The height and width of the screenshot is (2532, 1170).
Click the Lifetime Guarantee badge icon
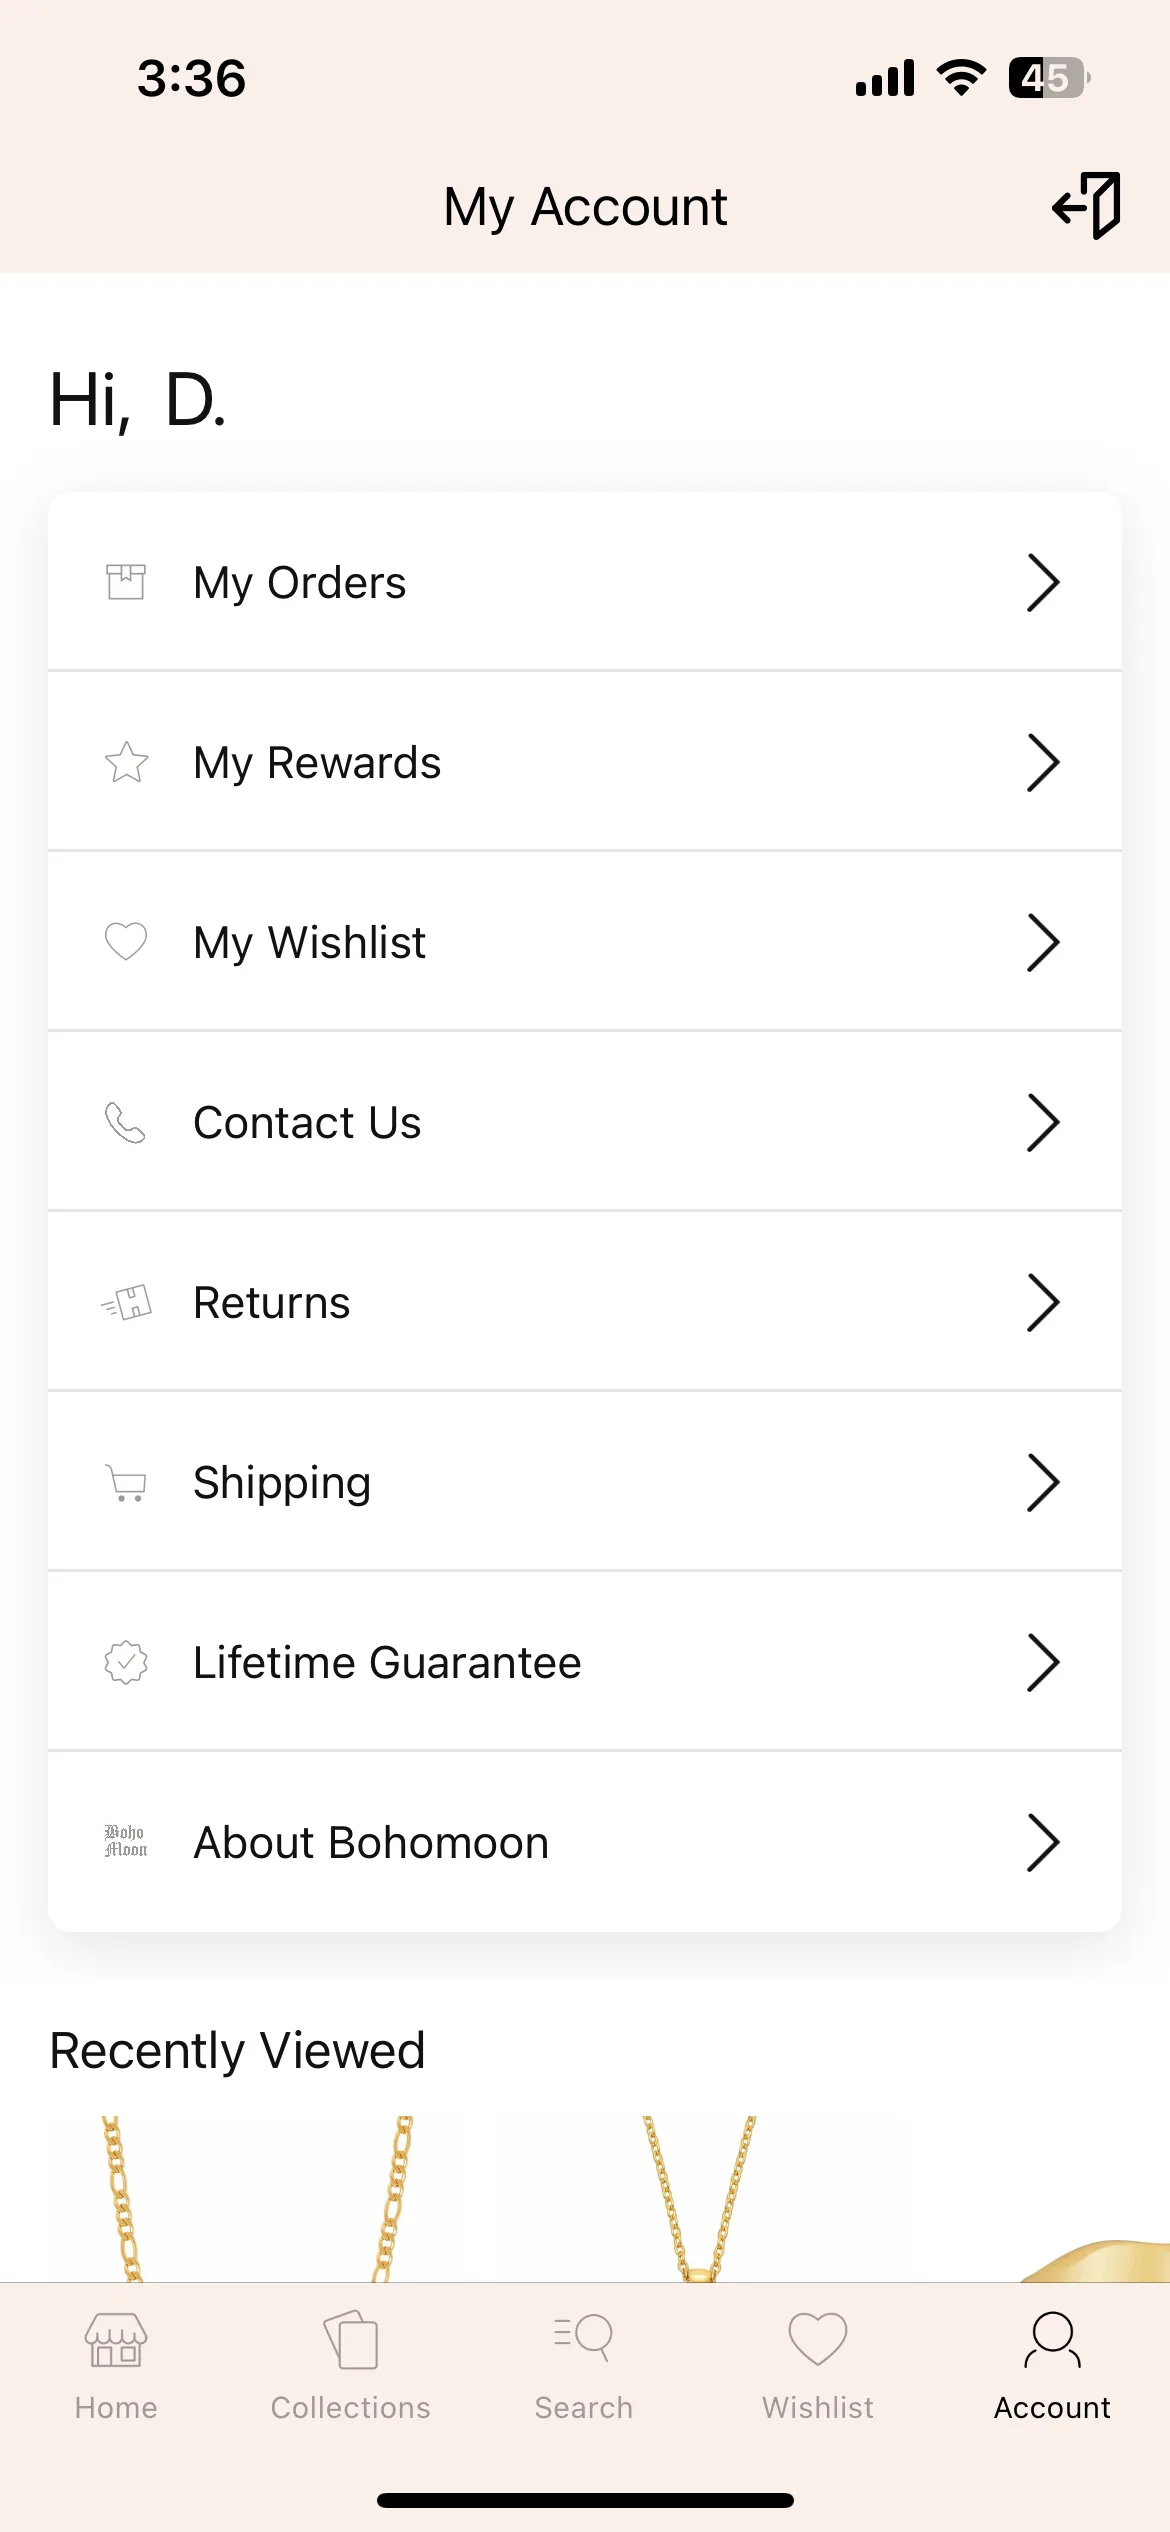[x=126, y=1662]
